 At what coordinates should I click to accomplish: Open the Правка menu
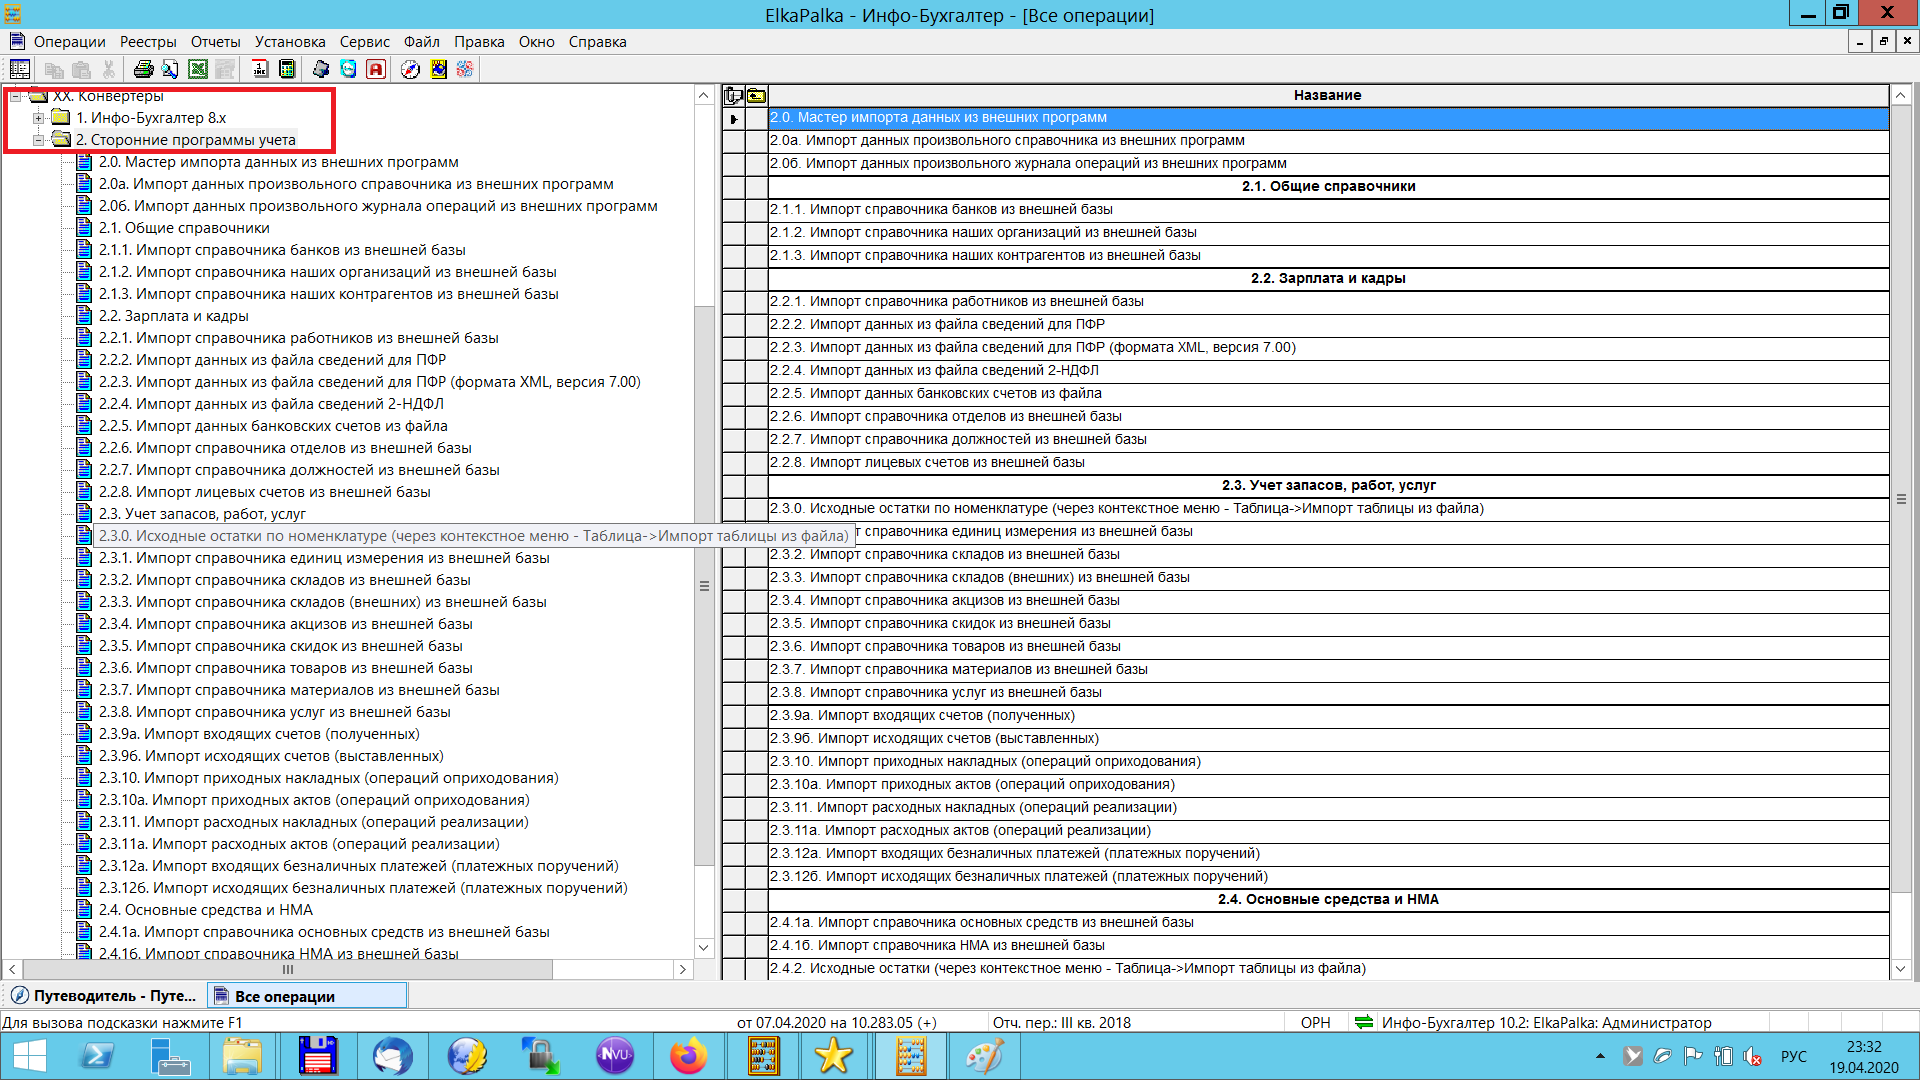479,42
